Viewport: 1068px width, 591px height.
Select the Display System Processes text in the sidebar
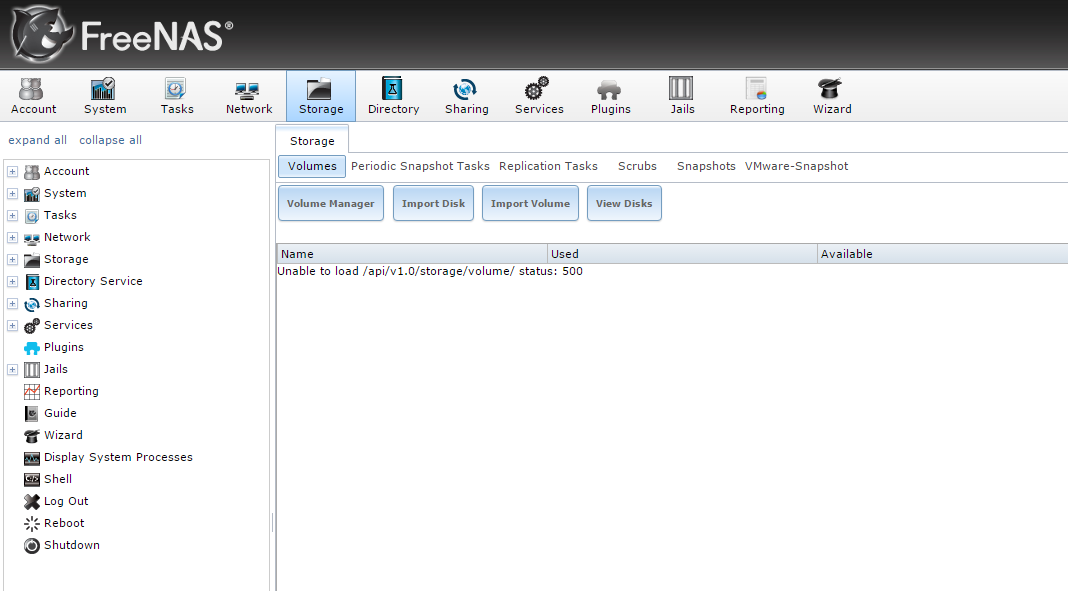[x=119, y=458]
